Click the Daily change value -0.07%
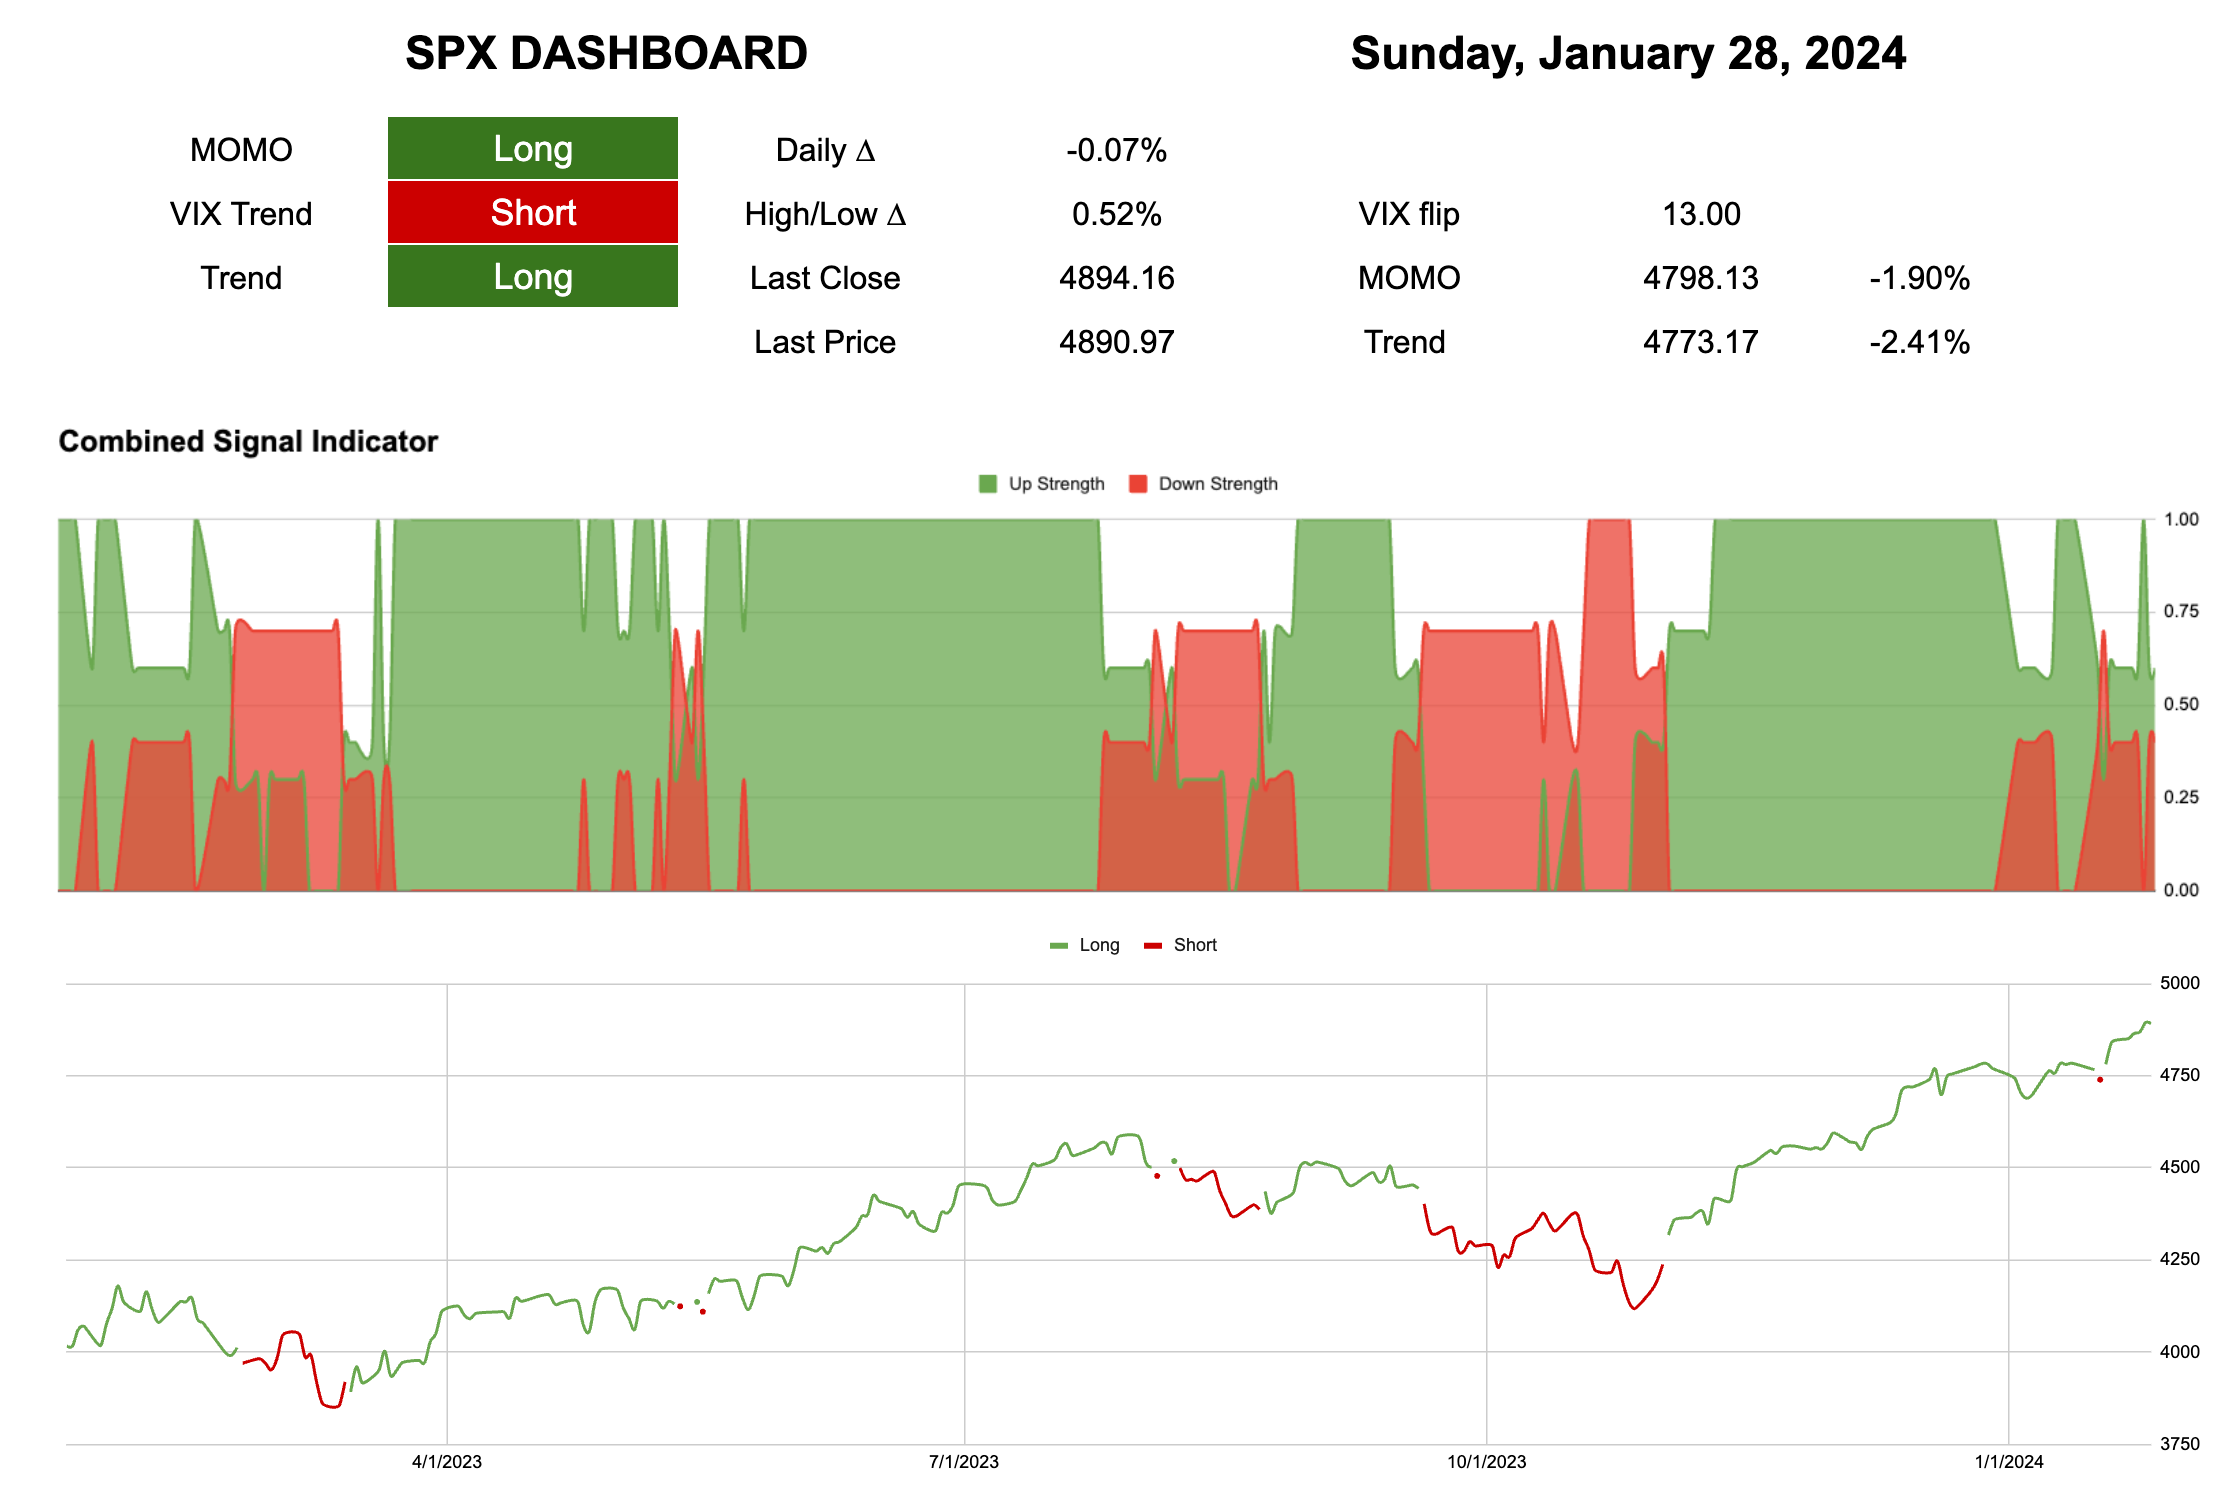The width and height of the screenshot is (2222, 1491). 1116,150
